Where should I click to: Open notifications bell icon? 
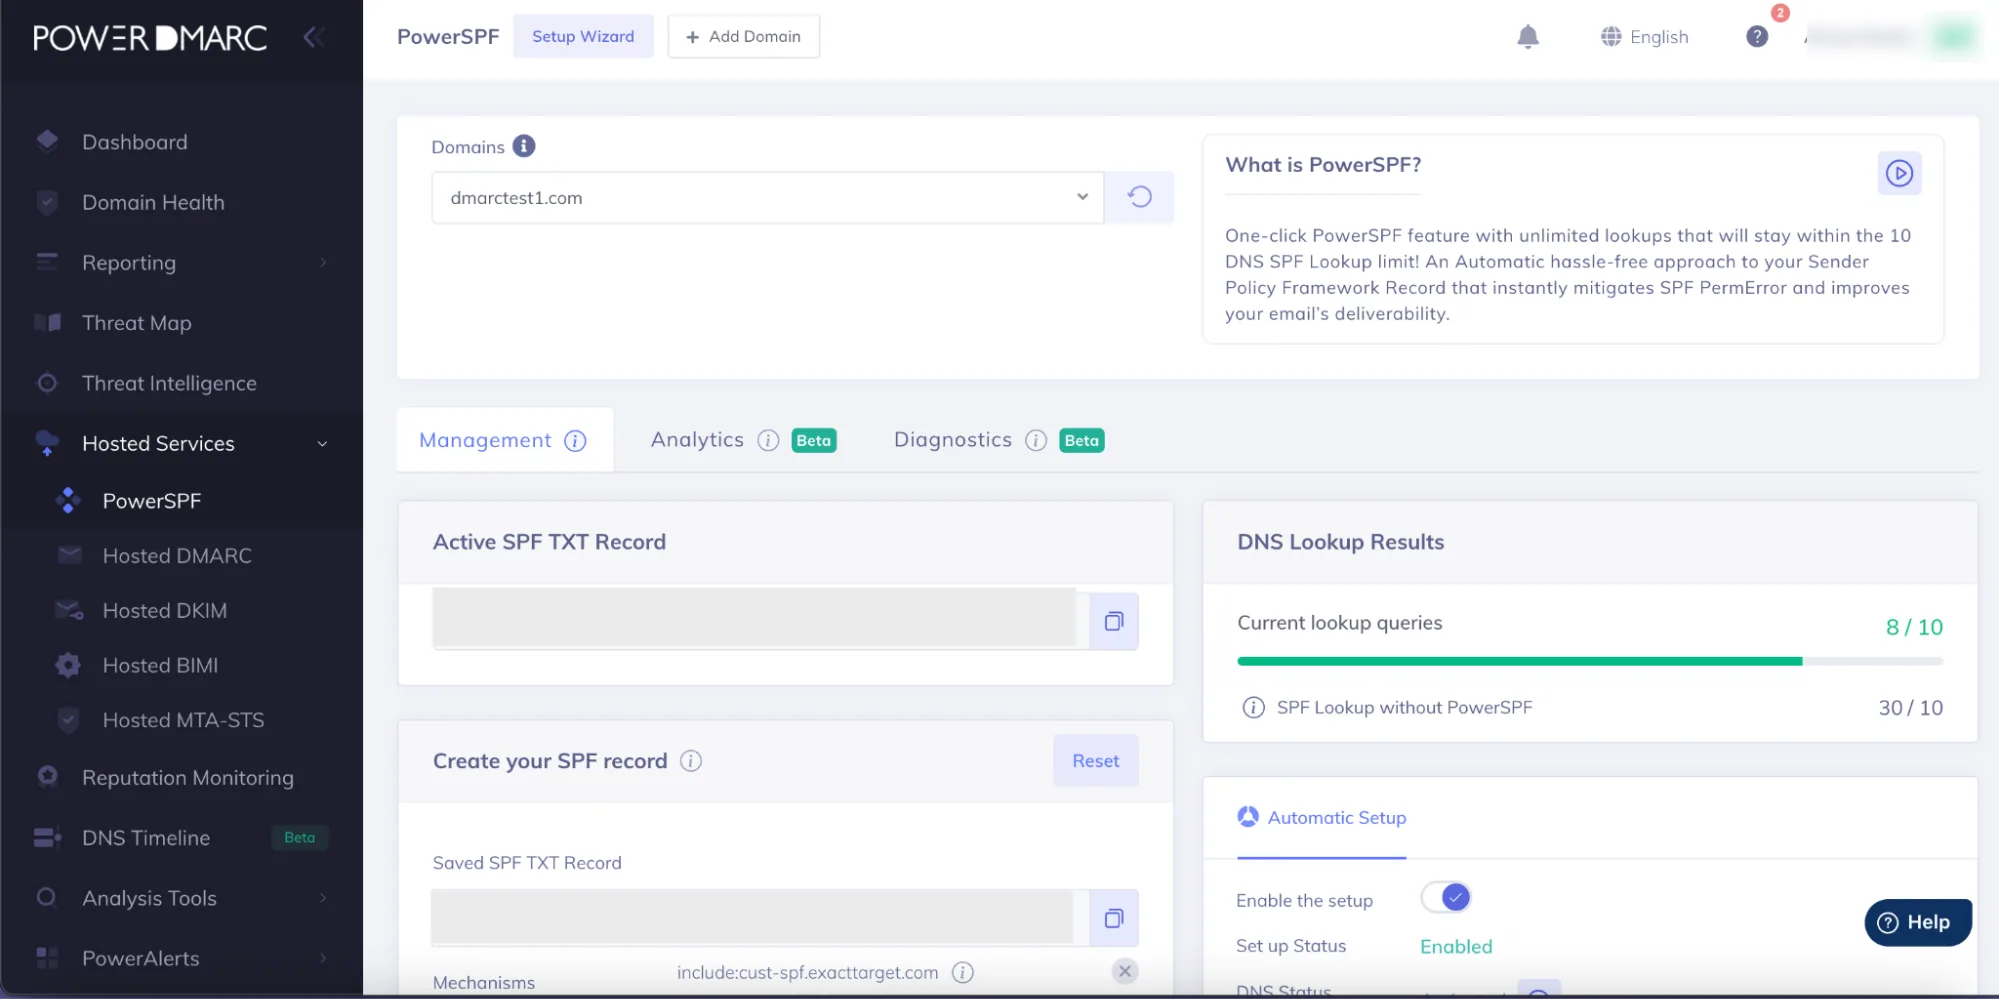1527,37
